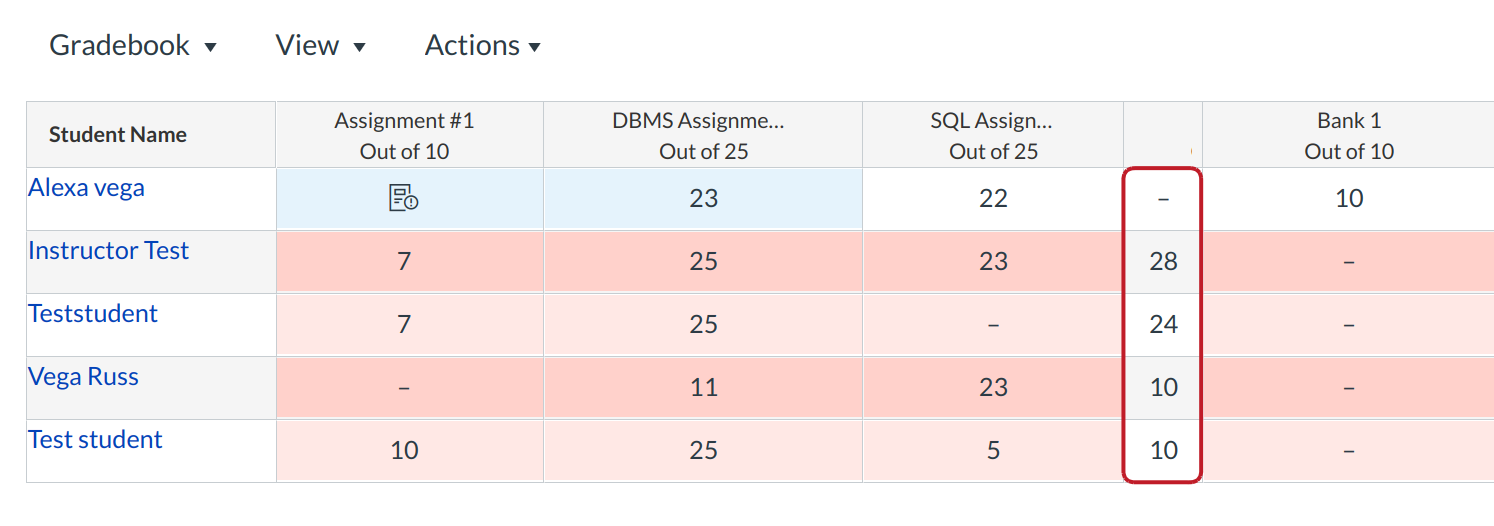Click the Test student name link

(x=95, y=440)
